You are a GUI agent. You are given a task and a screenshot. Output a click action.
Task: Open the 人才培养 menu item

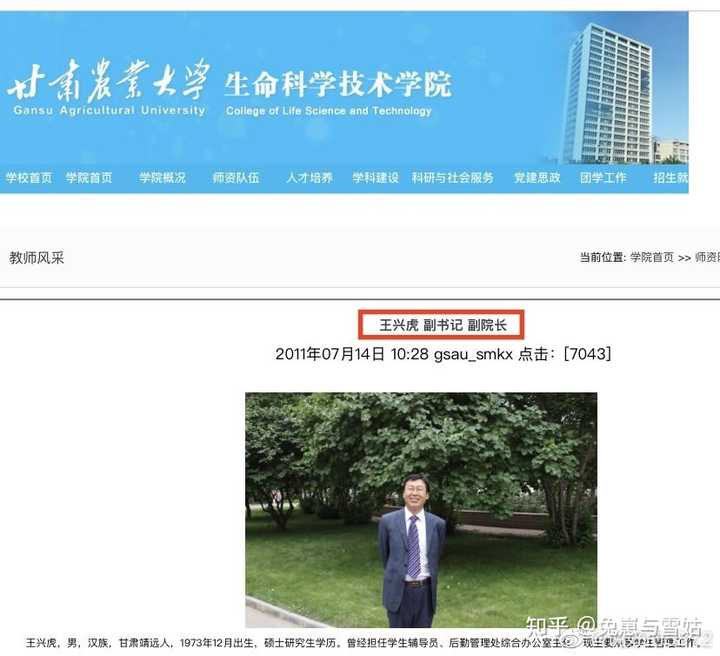point(309,178)
